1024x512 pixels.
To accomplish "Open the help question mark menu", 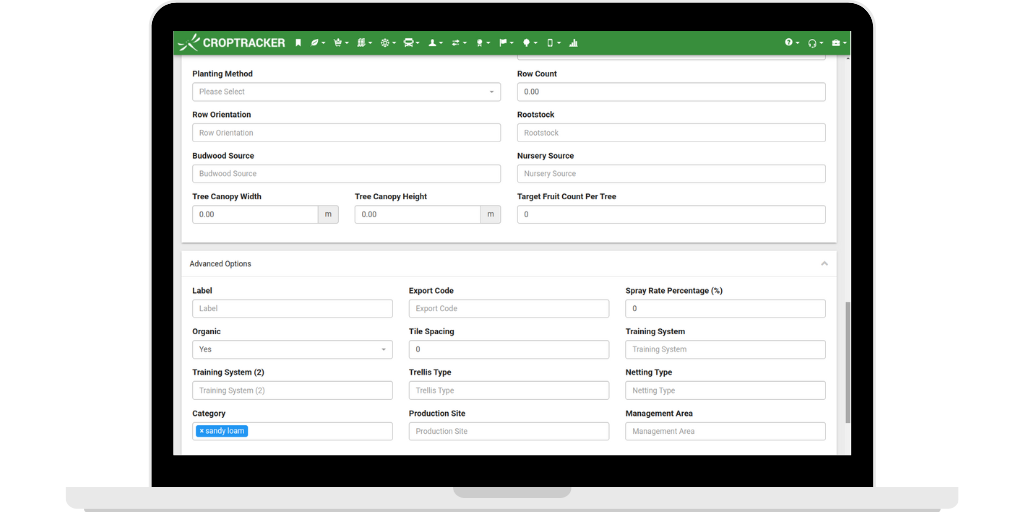I will coord(790,43).
